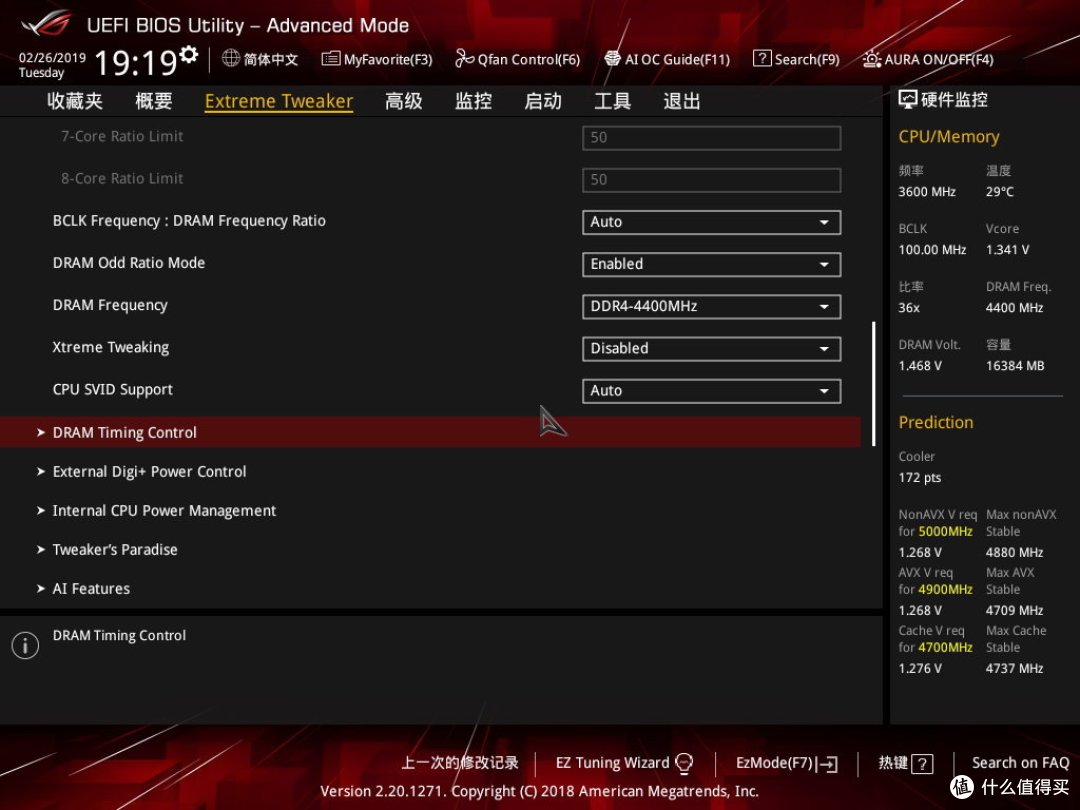Click the 02/26/2019 date text
The width and height of the screenshot is (1080, 810).
(x=52, y=58)
